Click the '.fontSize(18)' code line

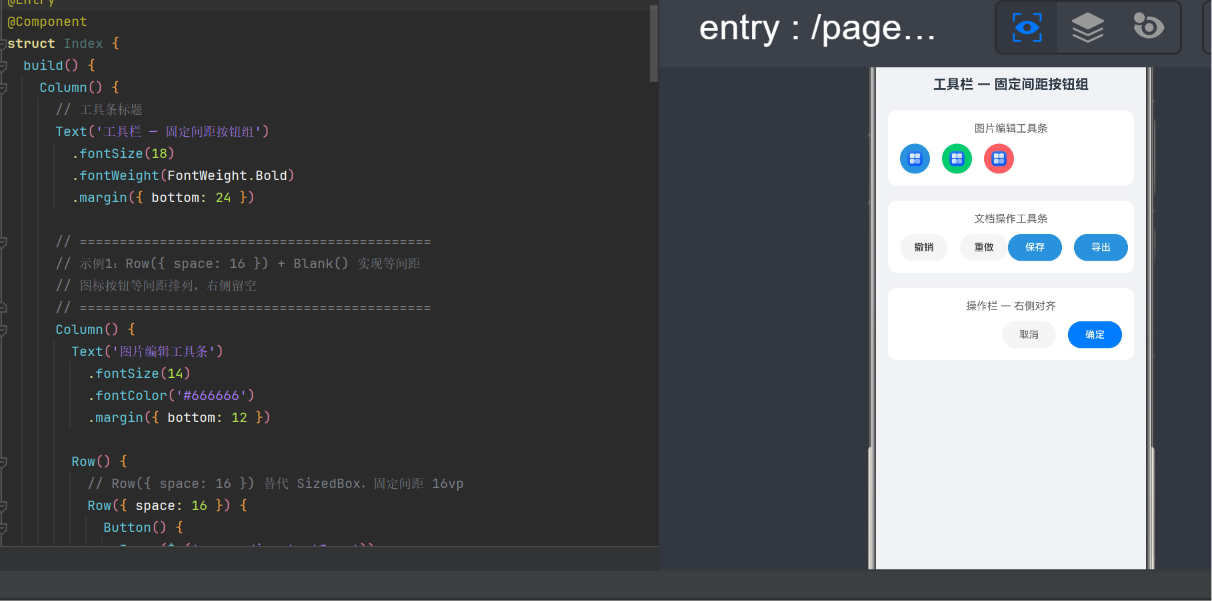(123, 153)
